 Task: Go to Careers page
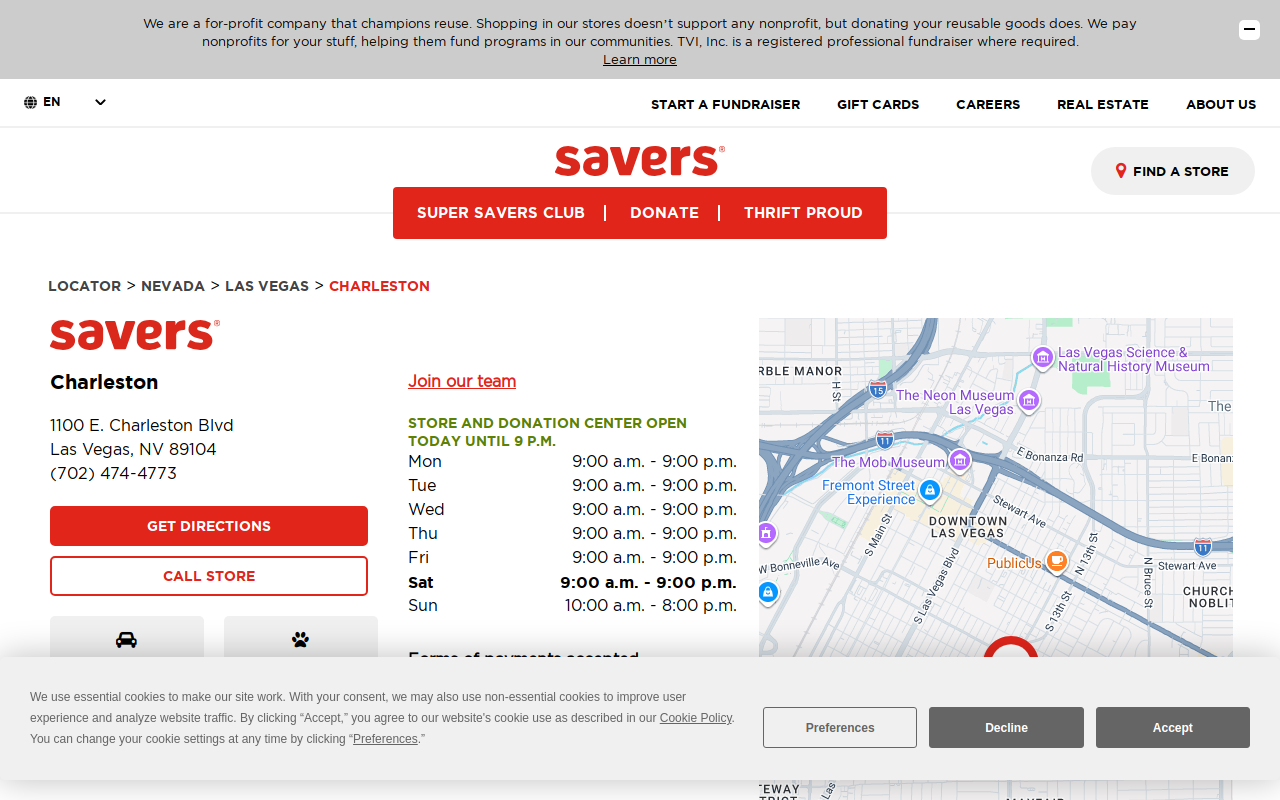tap(988, 104)
